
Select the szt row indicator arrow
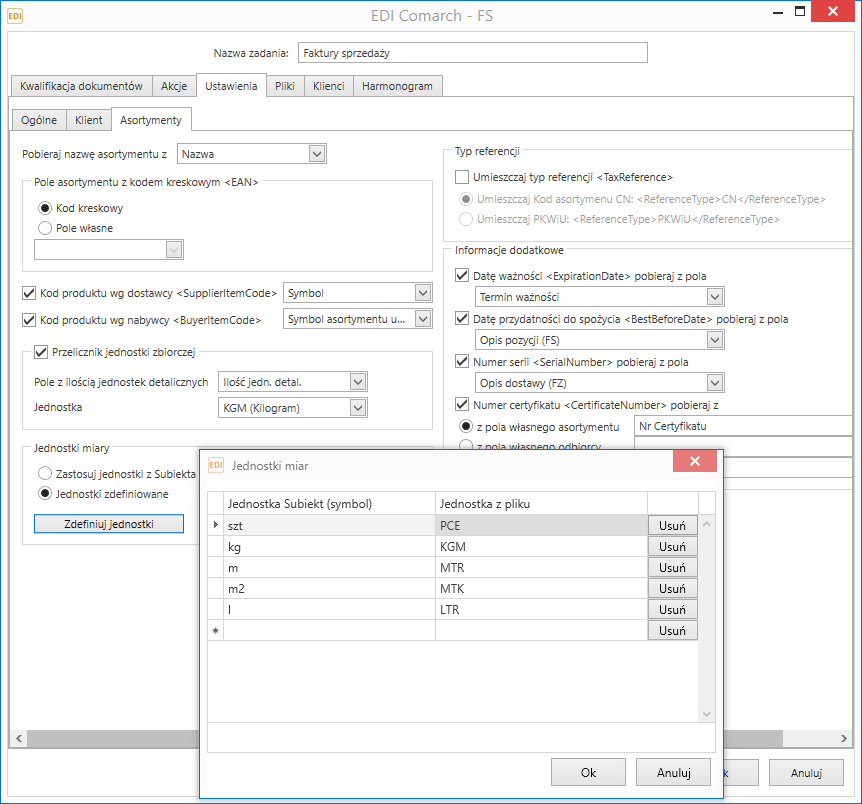[216, 525]
